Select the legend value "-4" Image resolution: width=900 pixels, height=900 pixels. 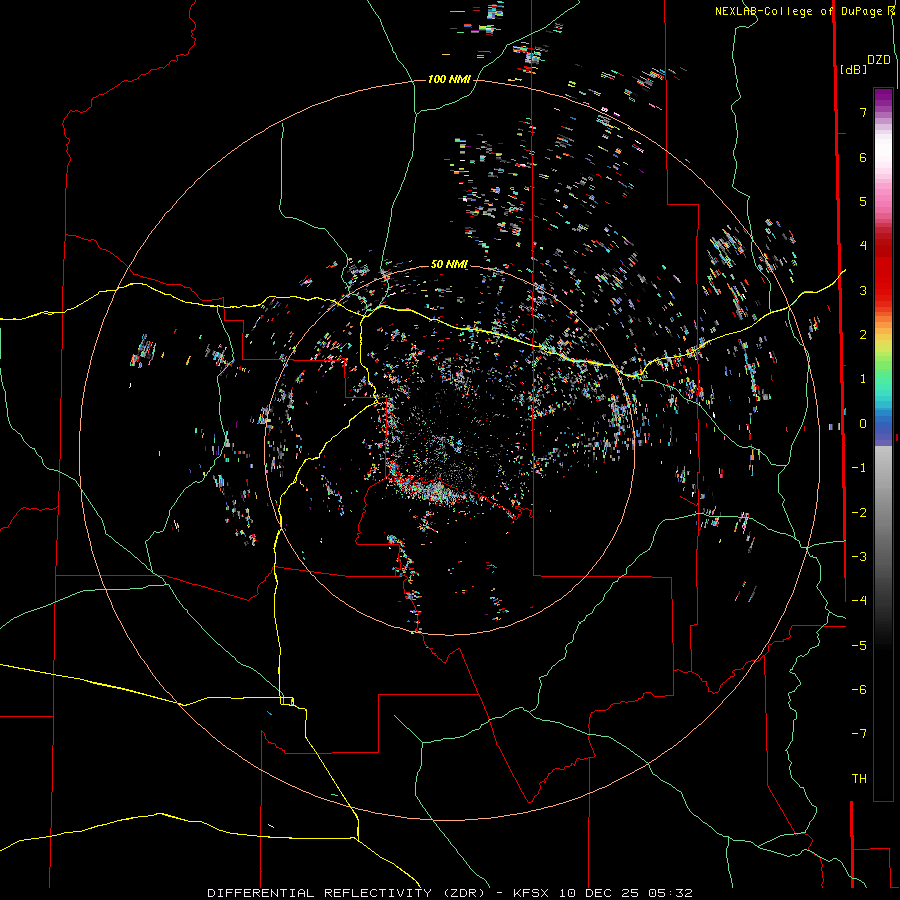(x=859, y=601)
